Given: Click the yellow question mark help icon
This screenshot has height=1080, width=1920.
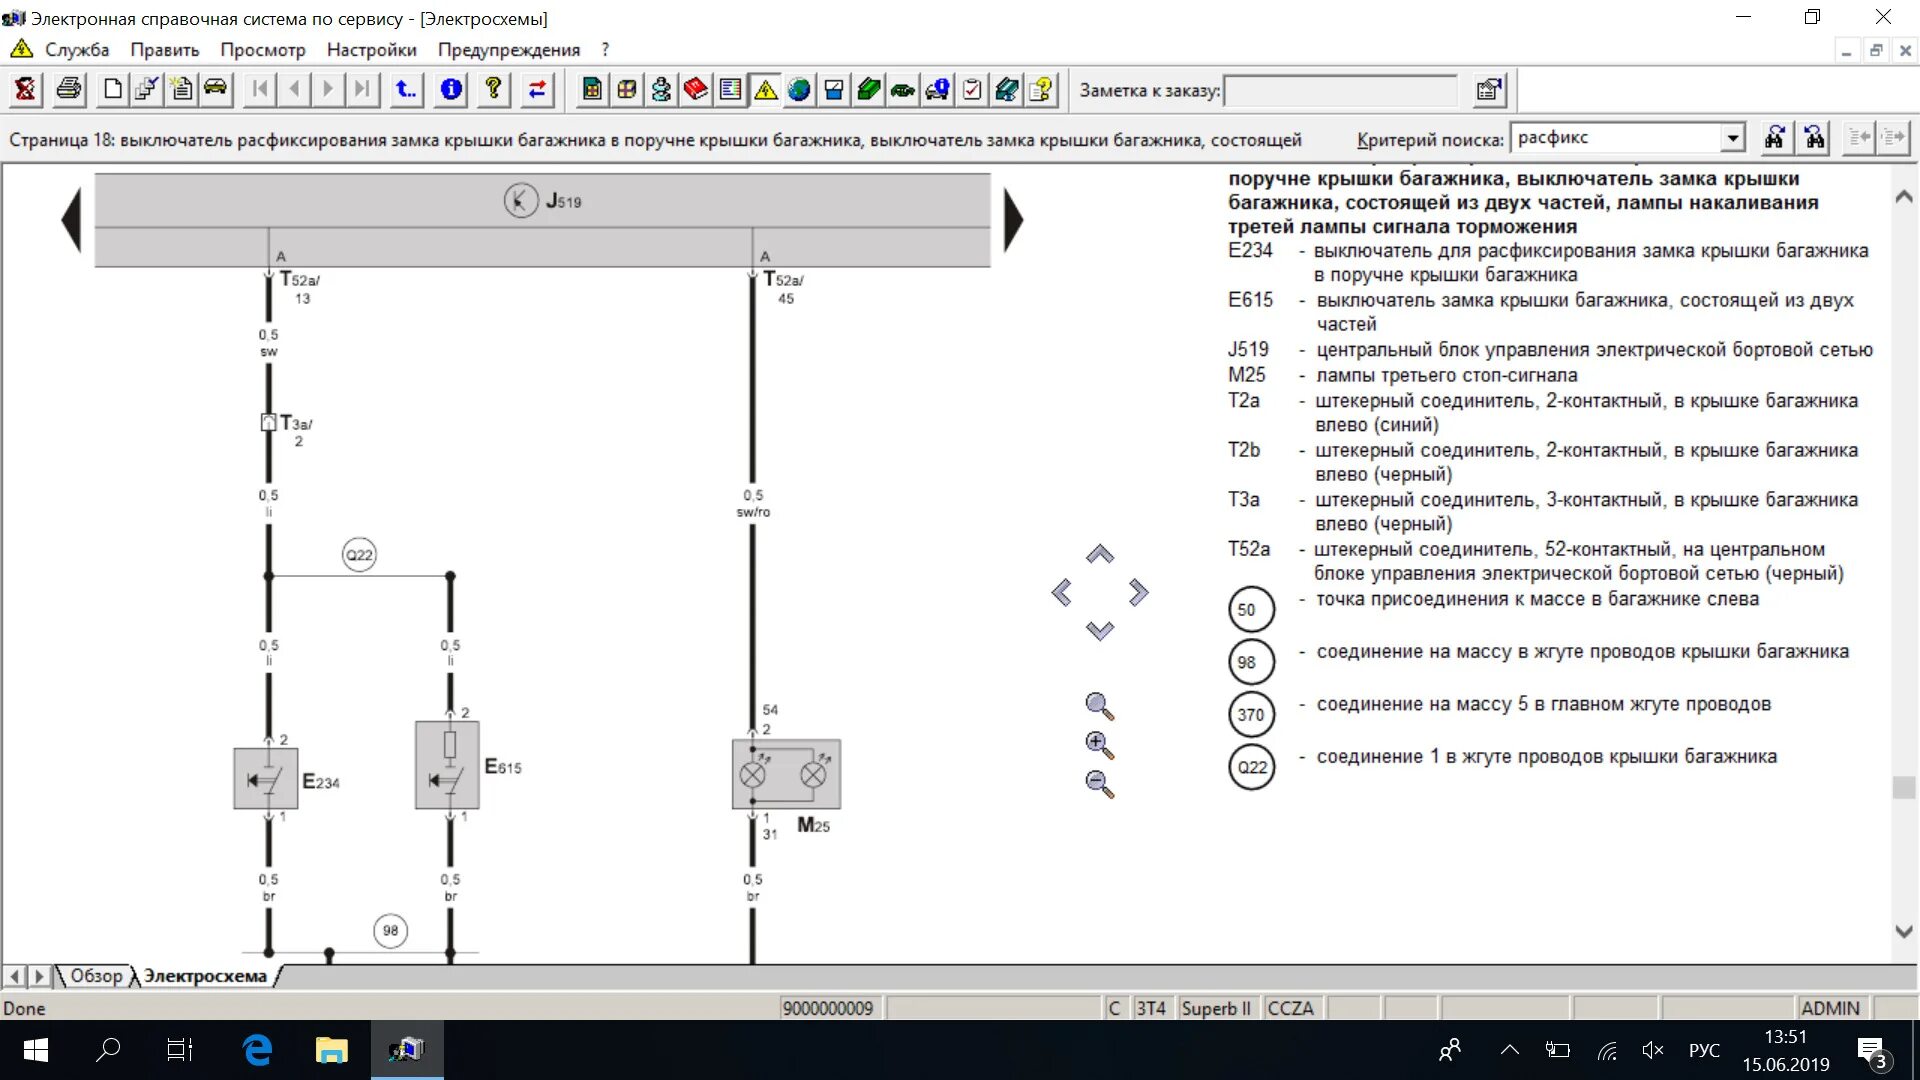Looking at the screenshot, I should [493, 90].
